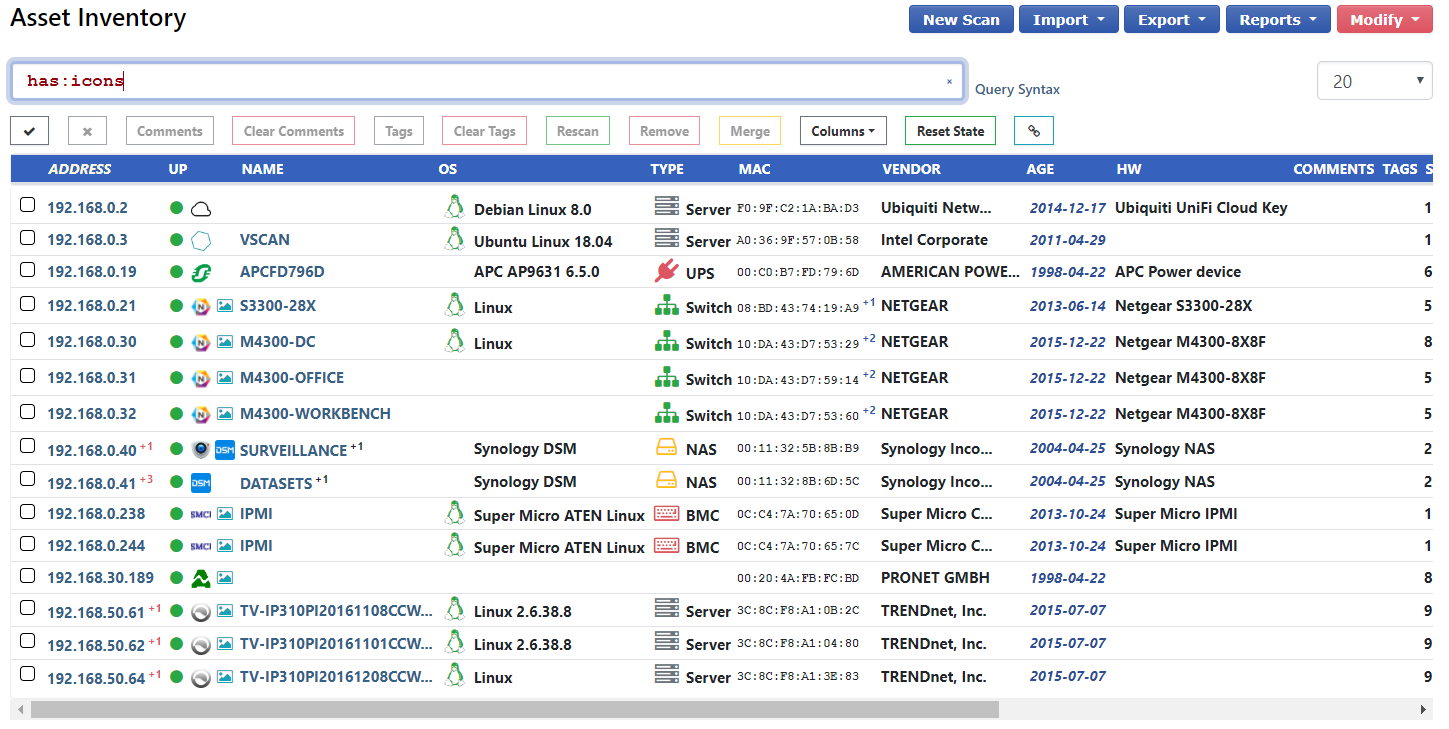This screenshot has width=1449, height=729.
Task: Click the screenshot icon beside S3300-28X
Action: tap(224, 306)
